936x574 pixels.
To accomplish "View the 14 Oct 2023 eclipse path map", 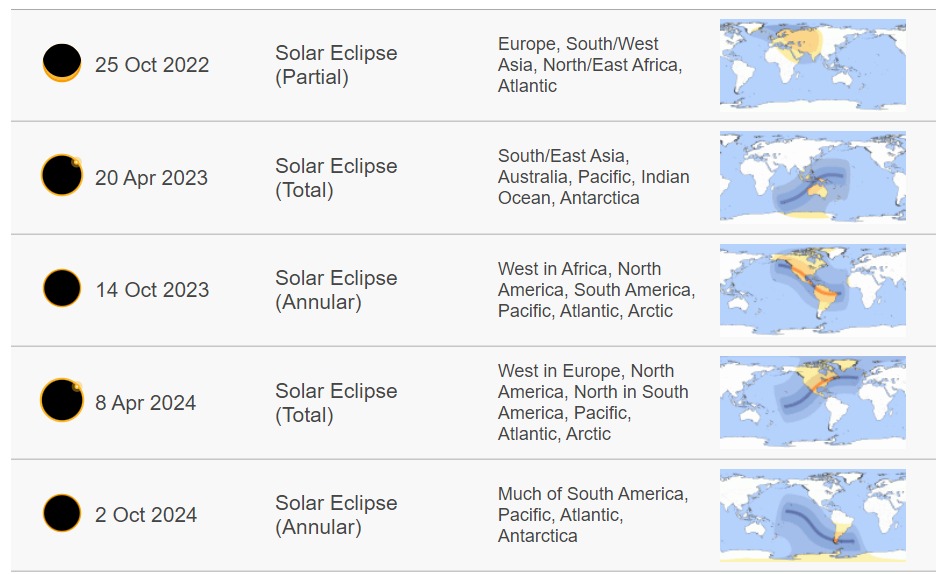I will pyautogui.click(x=812, y=289).
